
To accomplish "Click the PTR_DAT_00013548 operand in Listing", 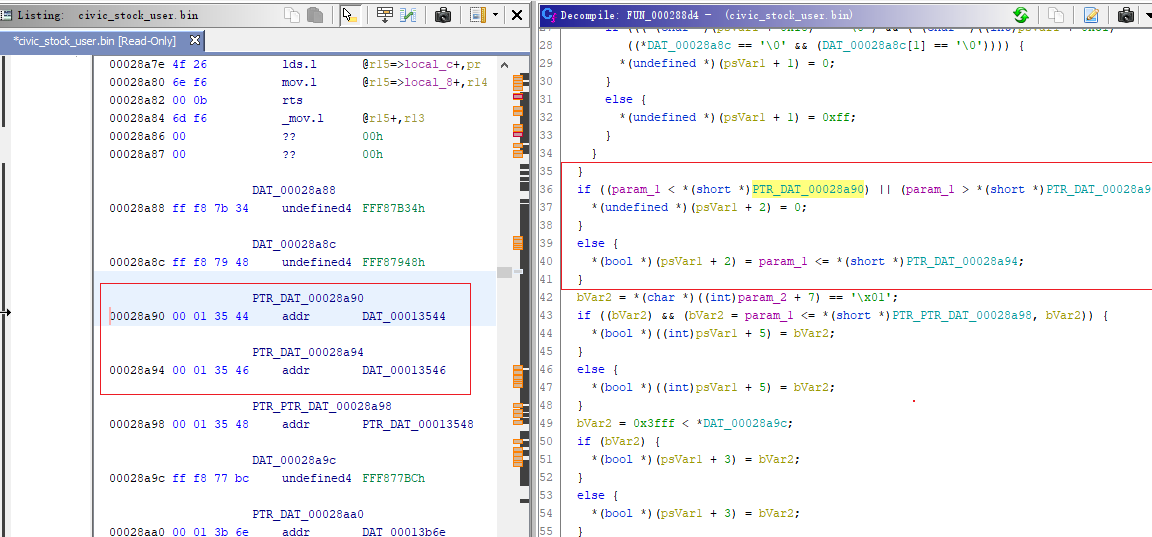I will coord(417,425).
